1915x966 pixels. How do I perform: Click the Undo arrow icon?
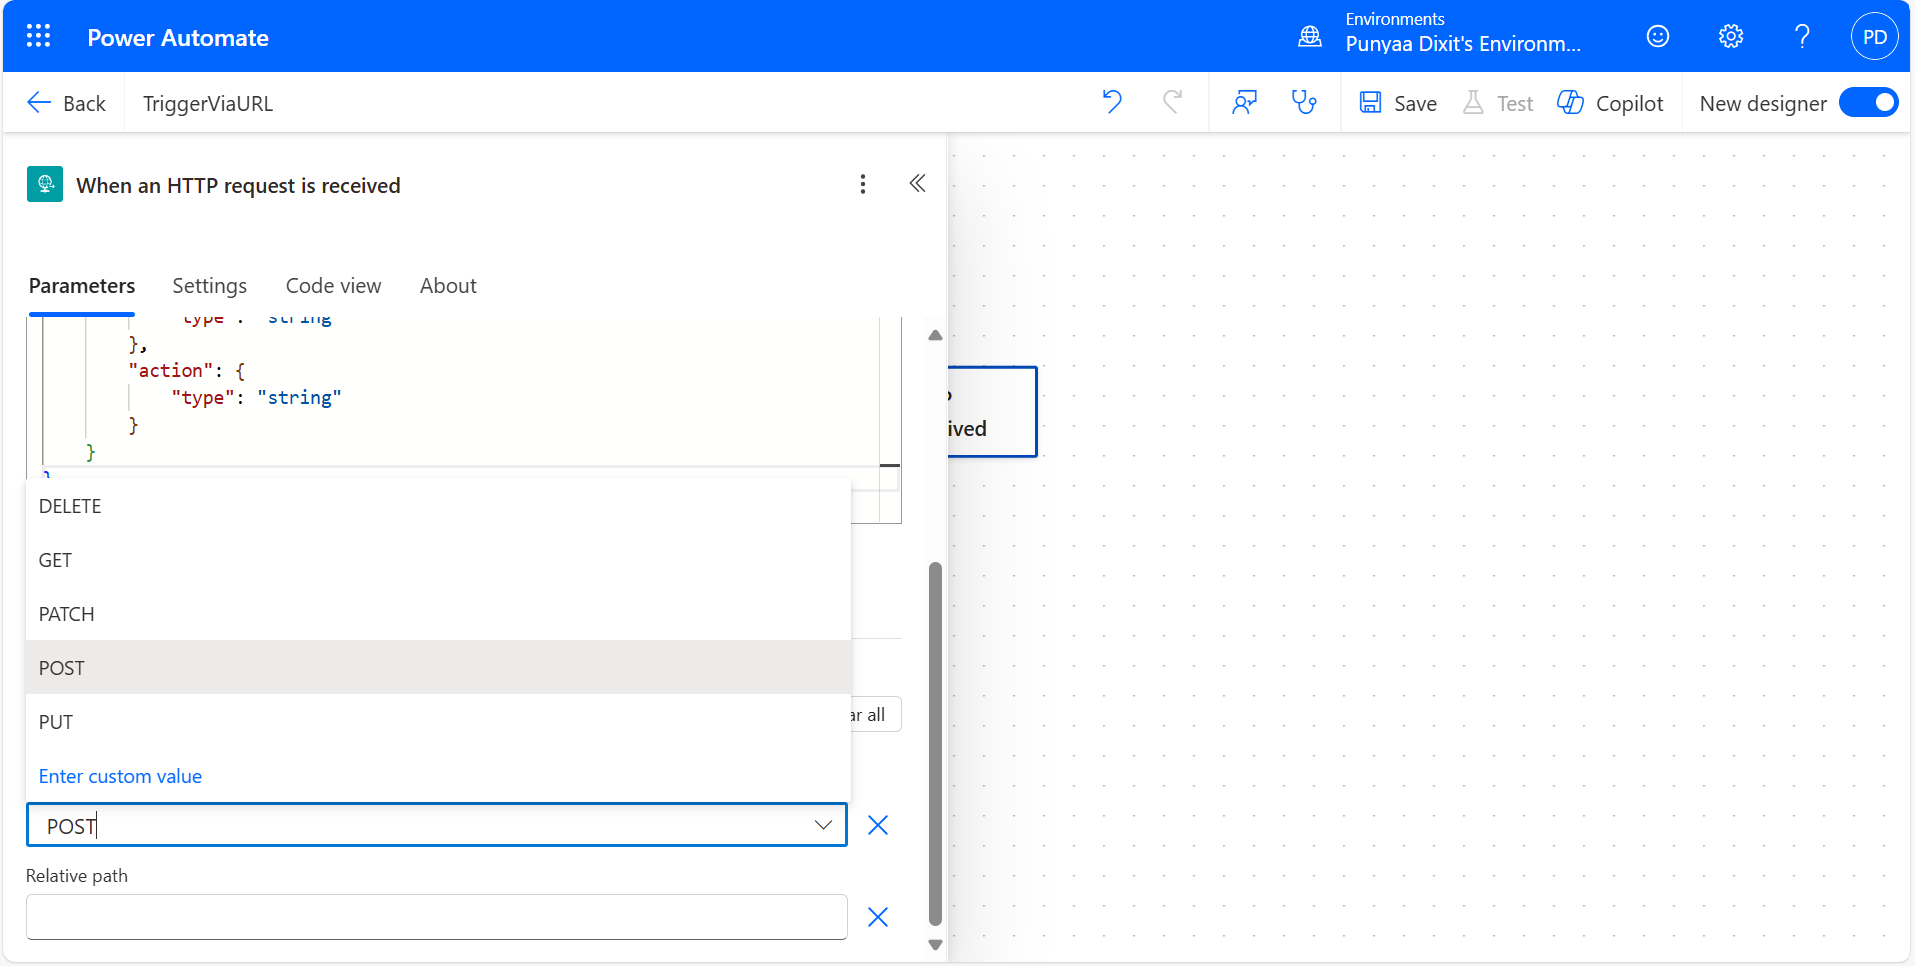tap(1112, 102)
